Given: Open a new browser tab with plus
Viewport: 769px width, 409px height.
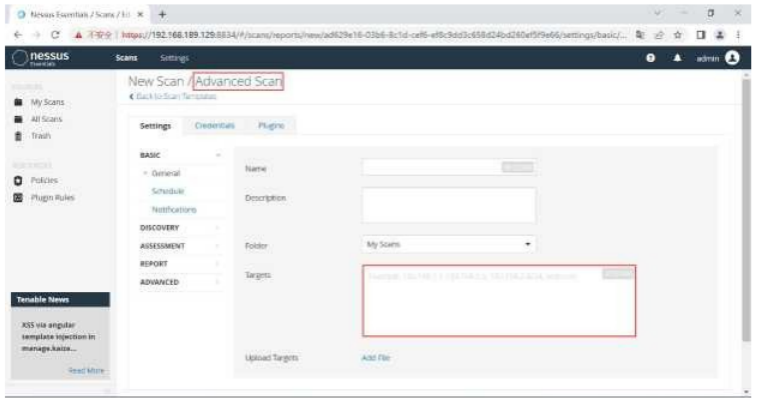Looking at the screenshot, I should point(162,14).
